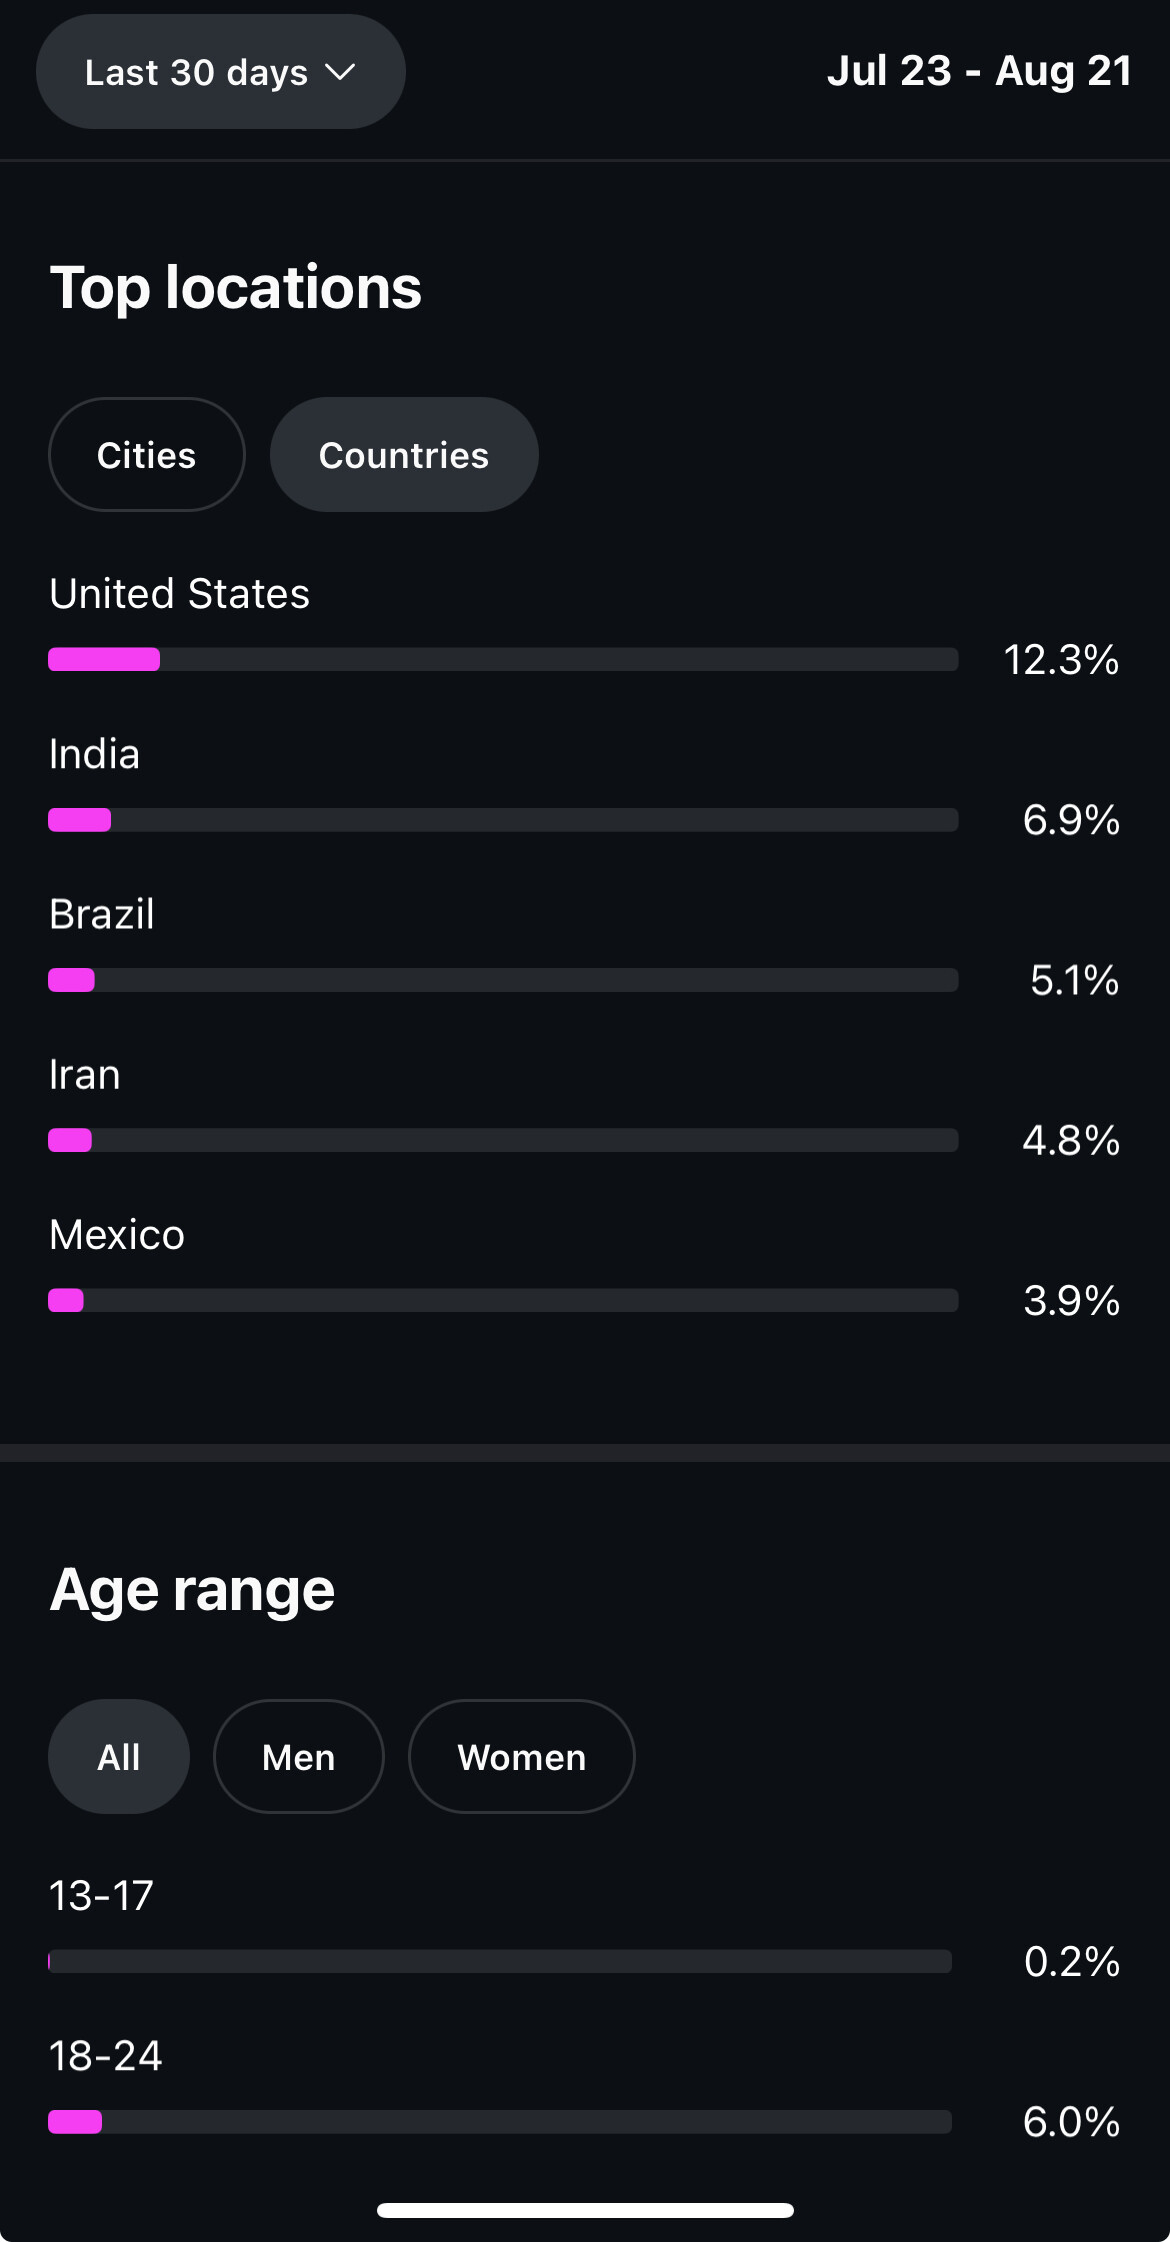This screenshot has width=1170, height=2242.
Task: Tap the United States country label
Action: pos(180,594)
